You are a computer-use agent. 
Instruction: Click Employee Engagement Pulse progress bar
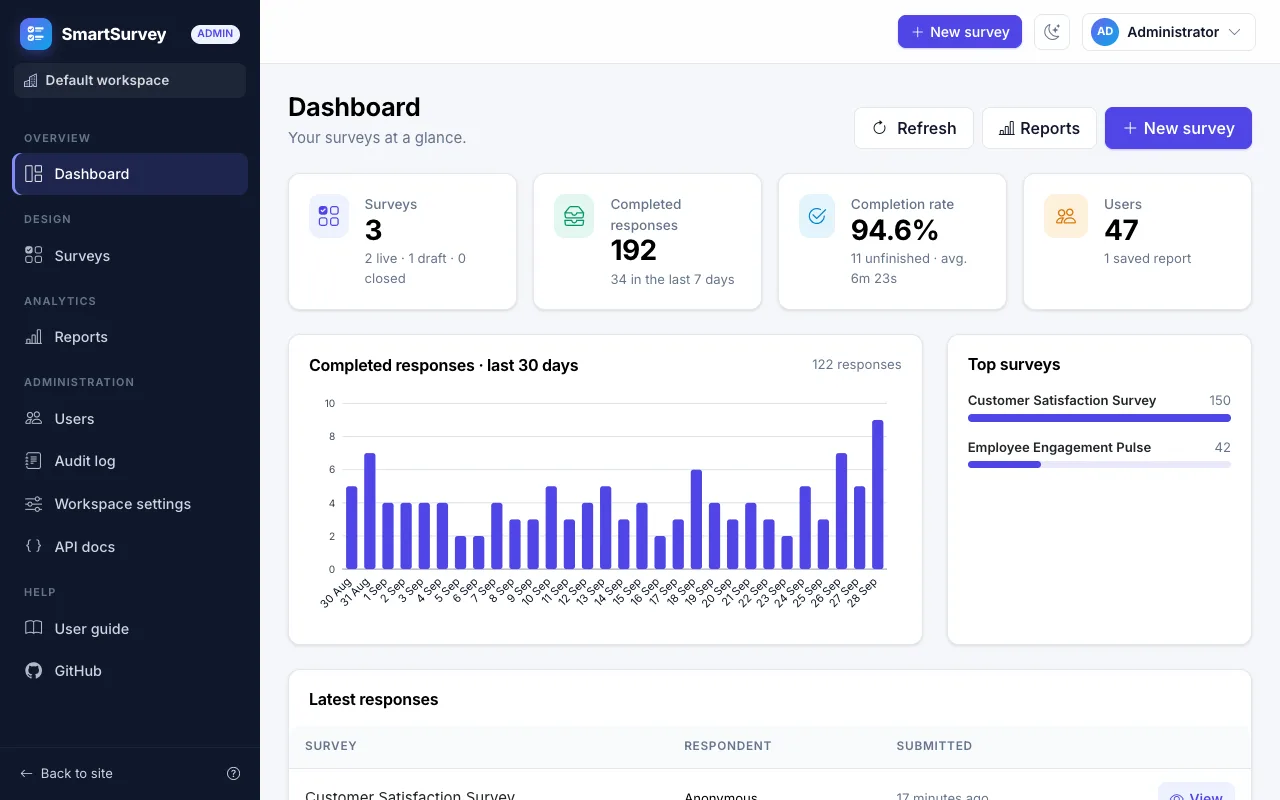tap(1099, 464)
